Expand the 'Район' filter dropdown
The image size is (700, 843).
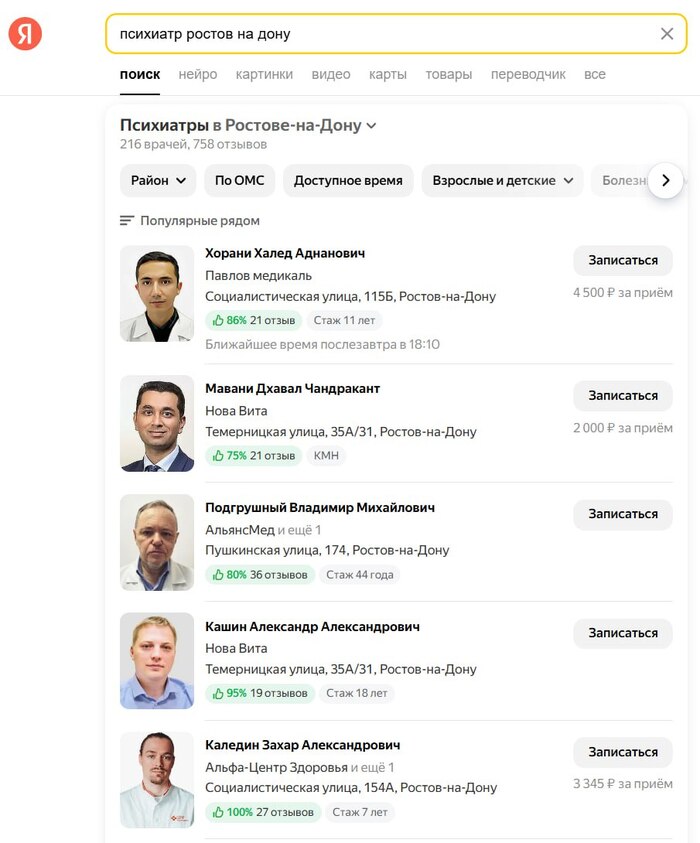[158, 181]
